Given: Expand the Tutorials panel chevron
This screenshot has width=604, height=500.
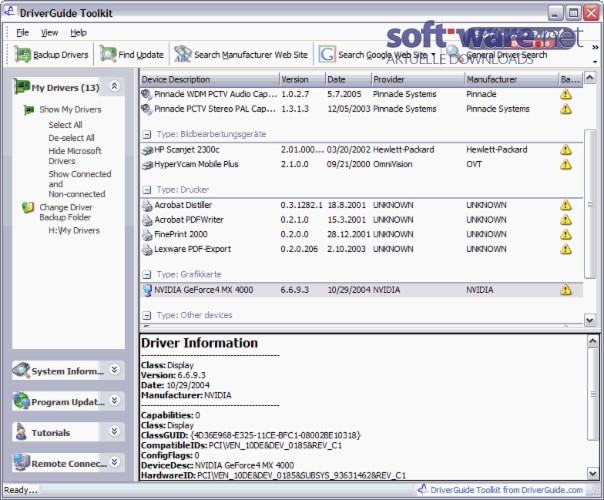Looking at the screenshot, I should (x=114, y=431).
